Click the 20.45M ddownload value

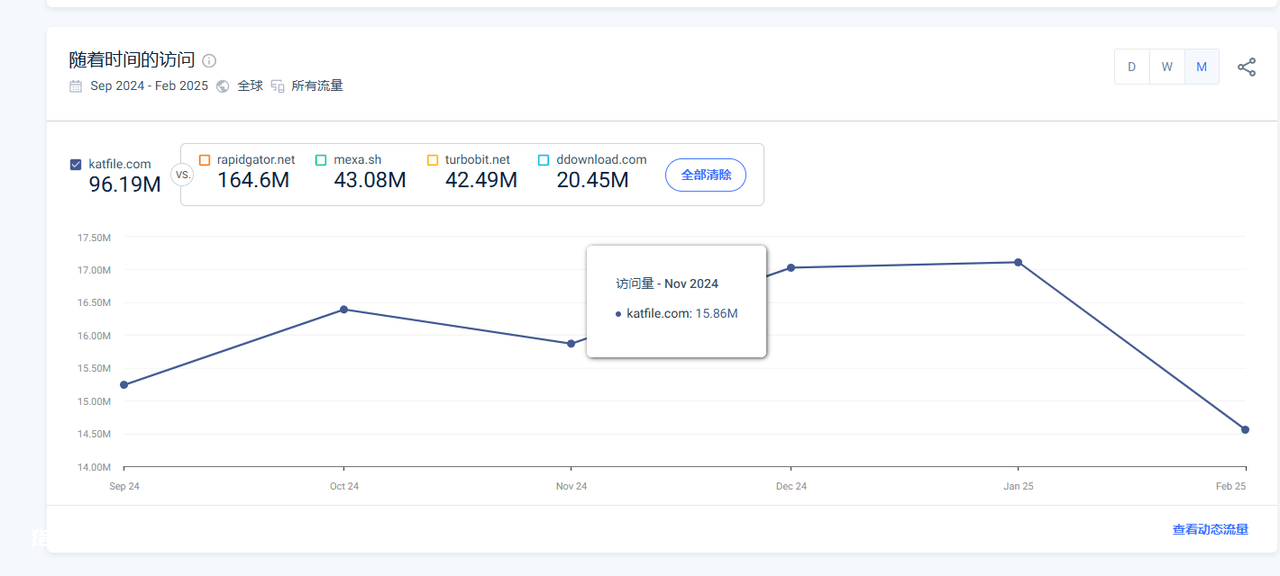click(593, 180)
